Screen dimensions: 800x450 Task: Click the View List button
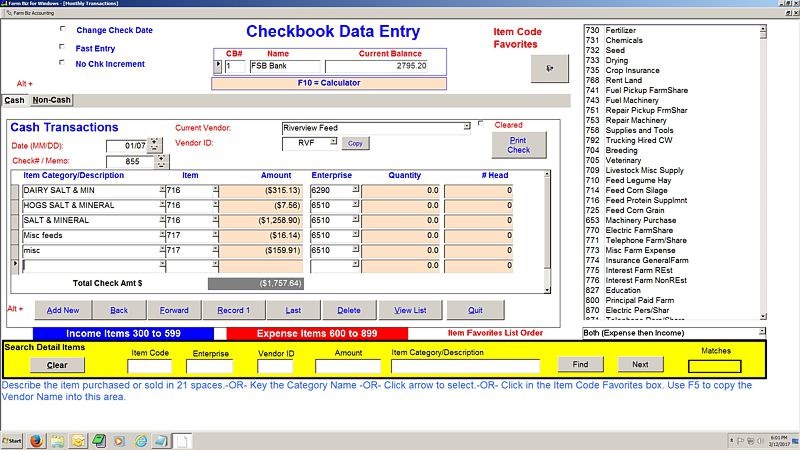(410, 310)
